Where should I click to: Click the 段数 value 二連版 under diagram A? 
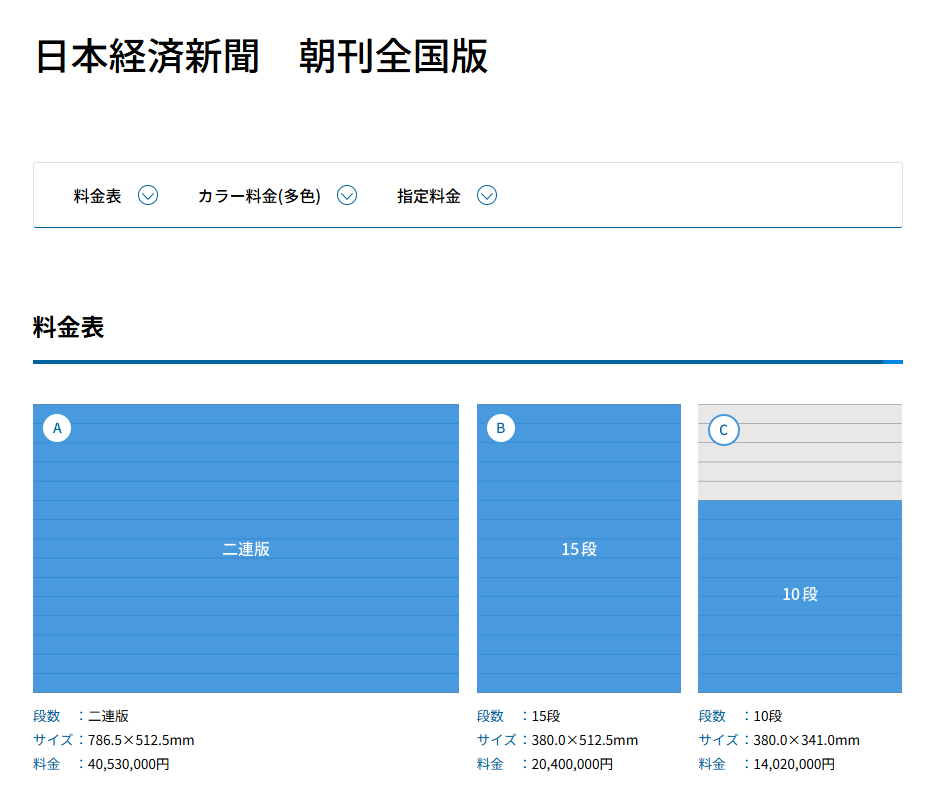pos(109,716)
